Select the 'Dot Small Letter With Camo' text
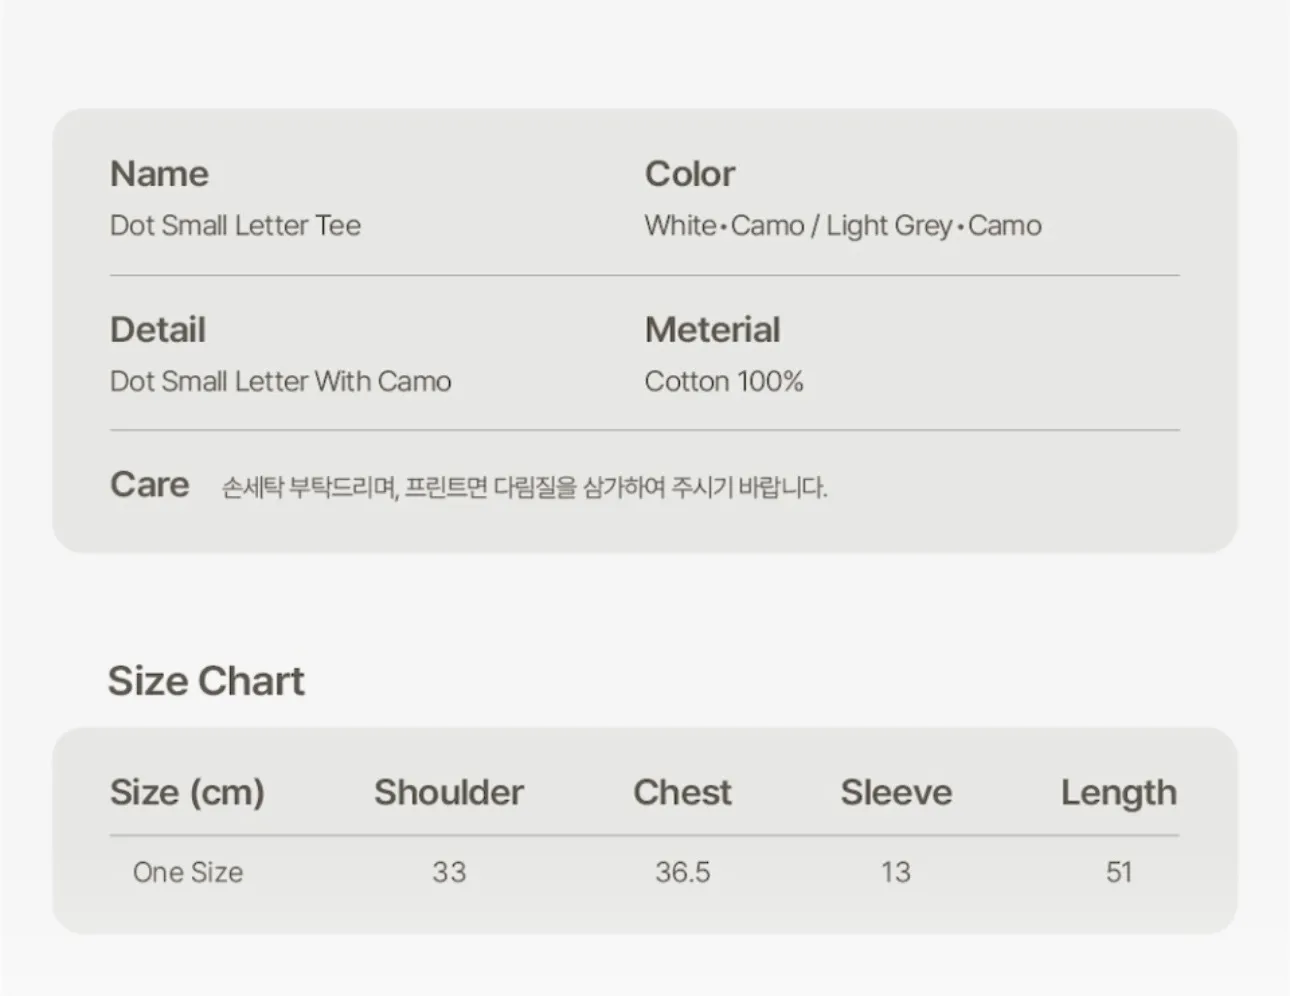 point(280,382)
